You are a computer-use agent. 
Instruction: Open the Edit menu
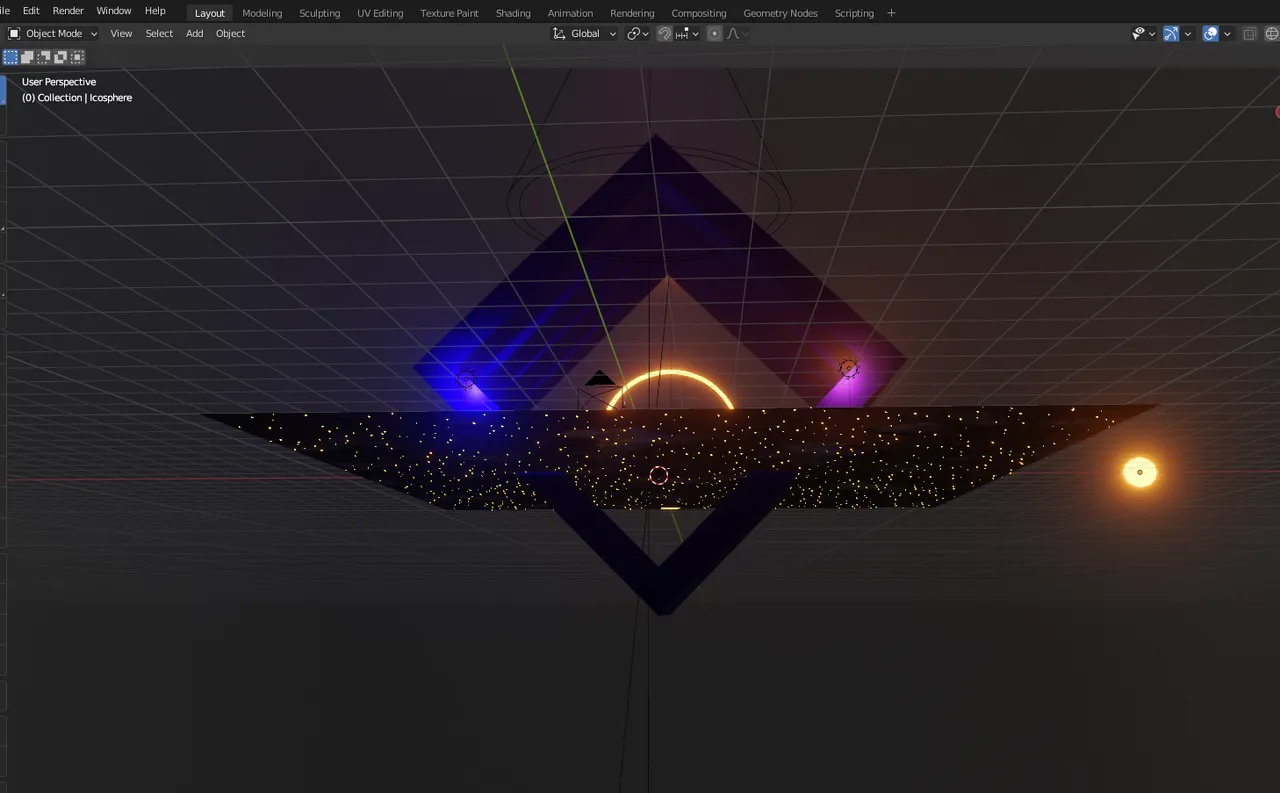pyautogui.click(x=31, y=11)
